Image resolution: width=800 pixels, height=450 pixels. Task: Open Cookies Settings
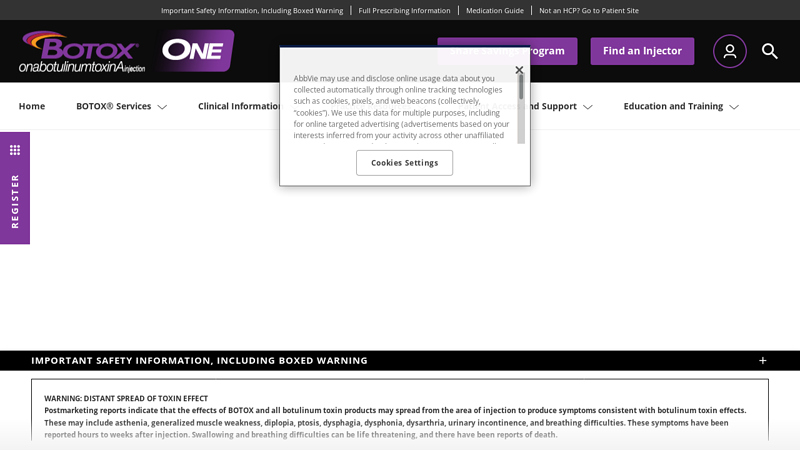coord(404,163)
